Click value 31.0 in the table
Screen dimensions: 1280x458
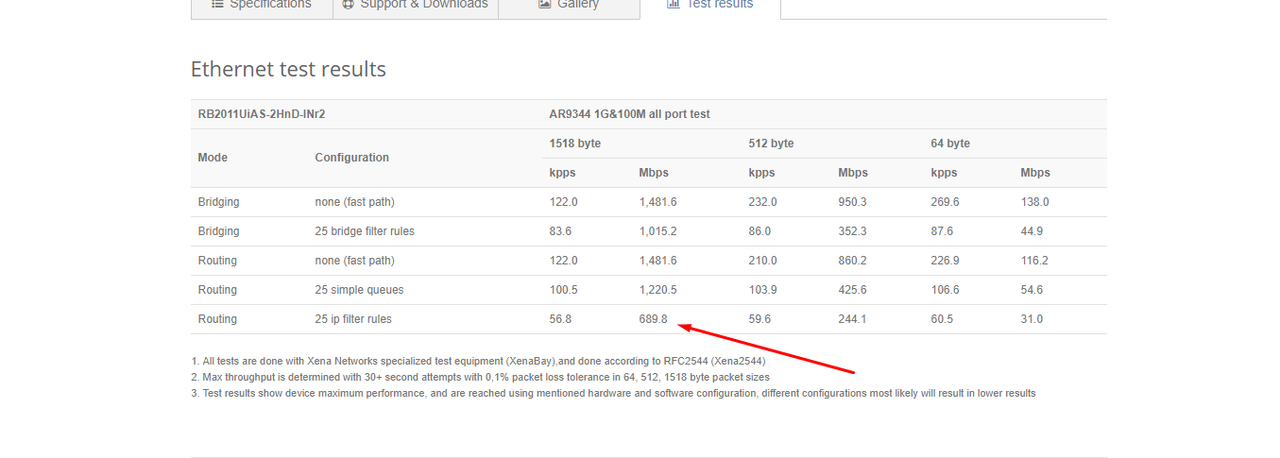tap(1031, 319)
